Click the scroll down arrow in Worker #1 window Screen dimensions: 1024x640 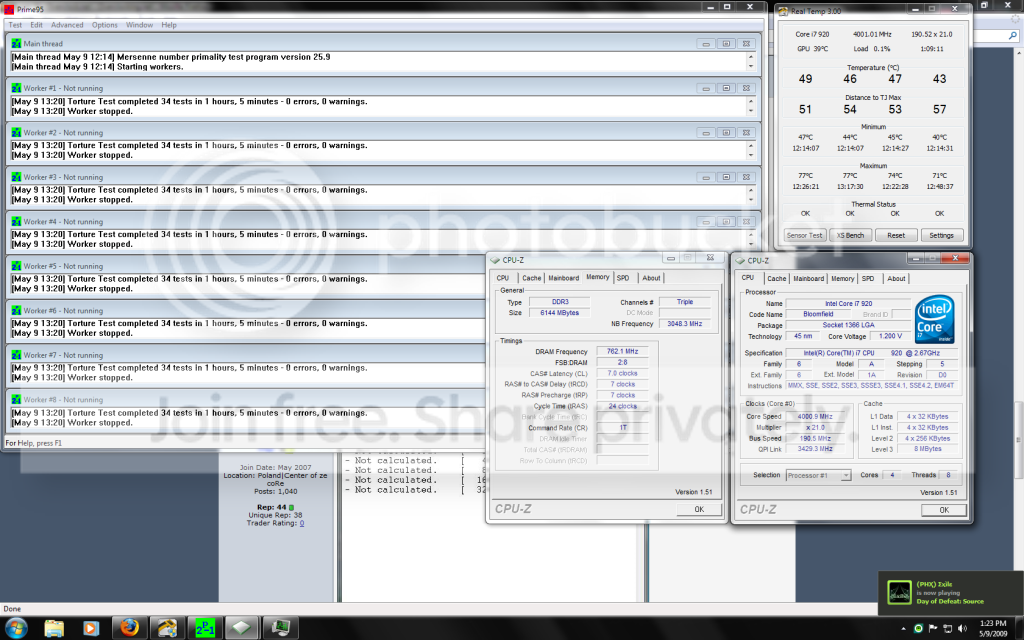coord(750,111)
